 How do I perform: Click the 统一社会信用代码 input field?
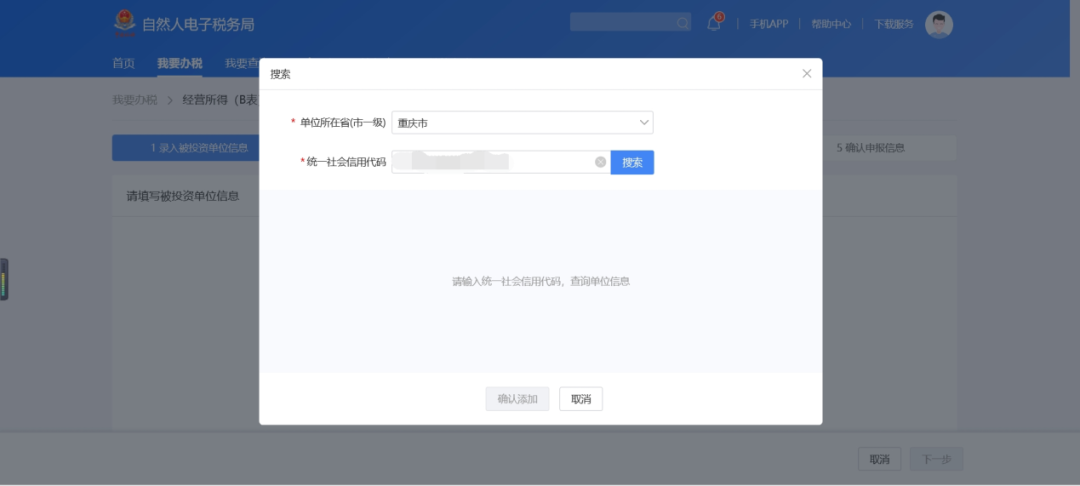(x=501, y=162)
